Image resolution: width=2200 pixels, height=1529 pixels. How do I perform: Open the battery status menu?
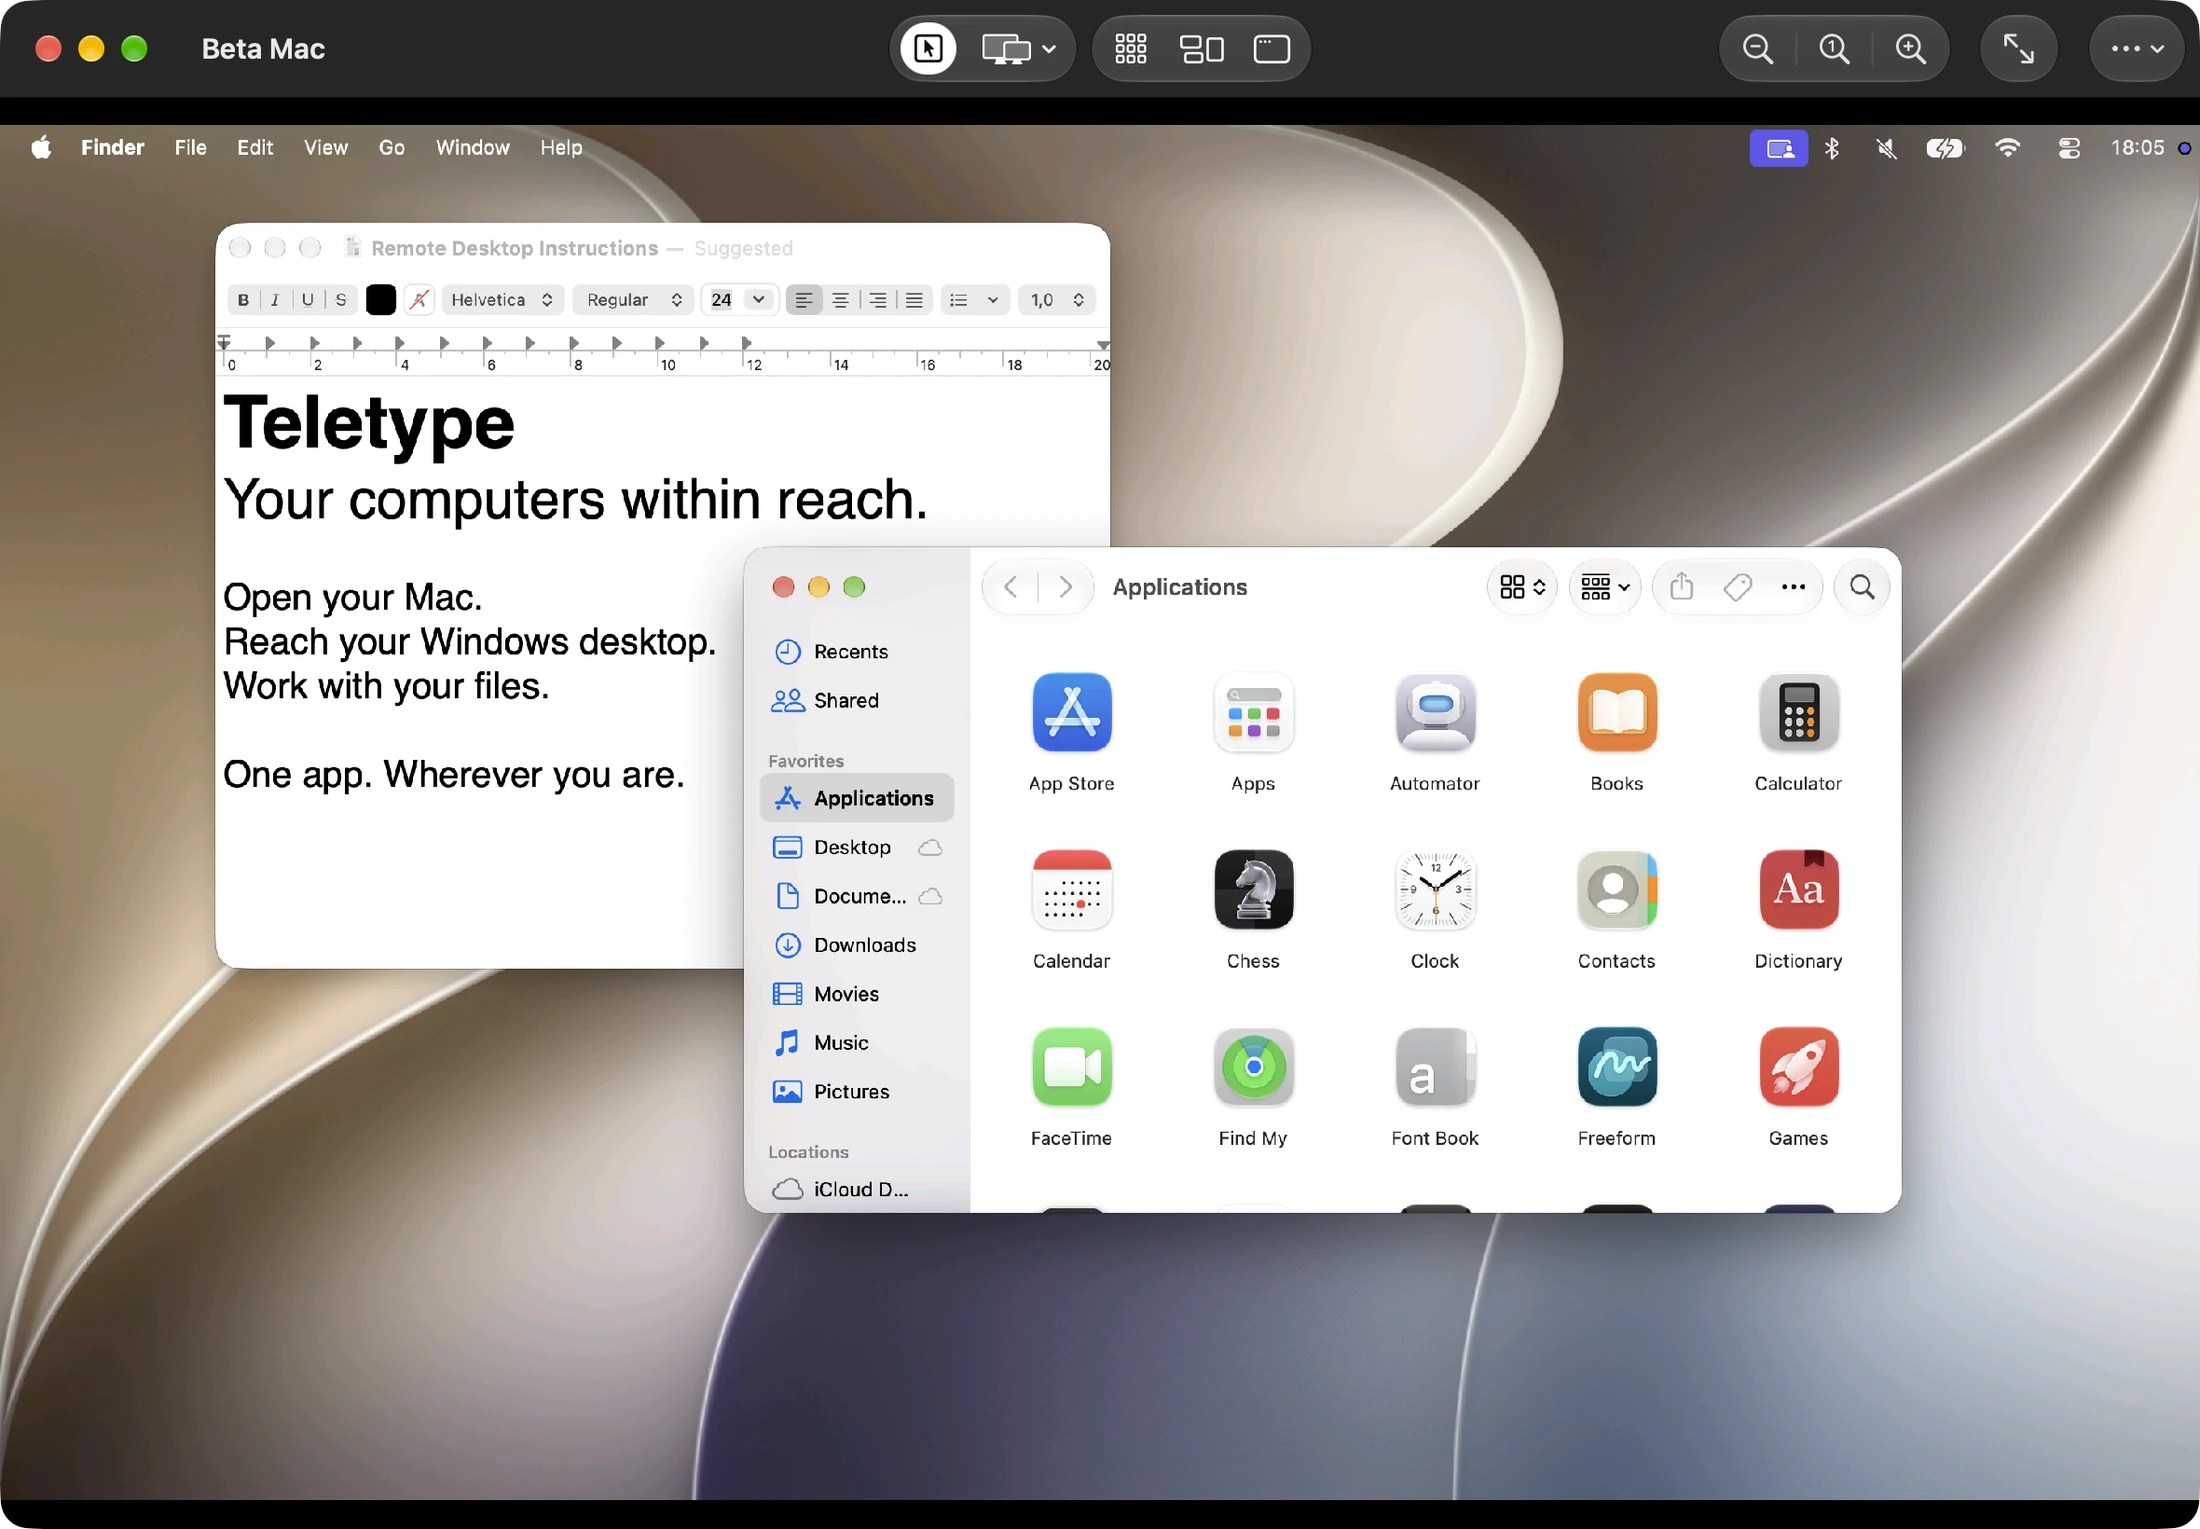click(1945, 149)
